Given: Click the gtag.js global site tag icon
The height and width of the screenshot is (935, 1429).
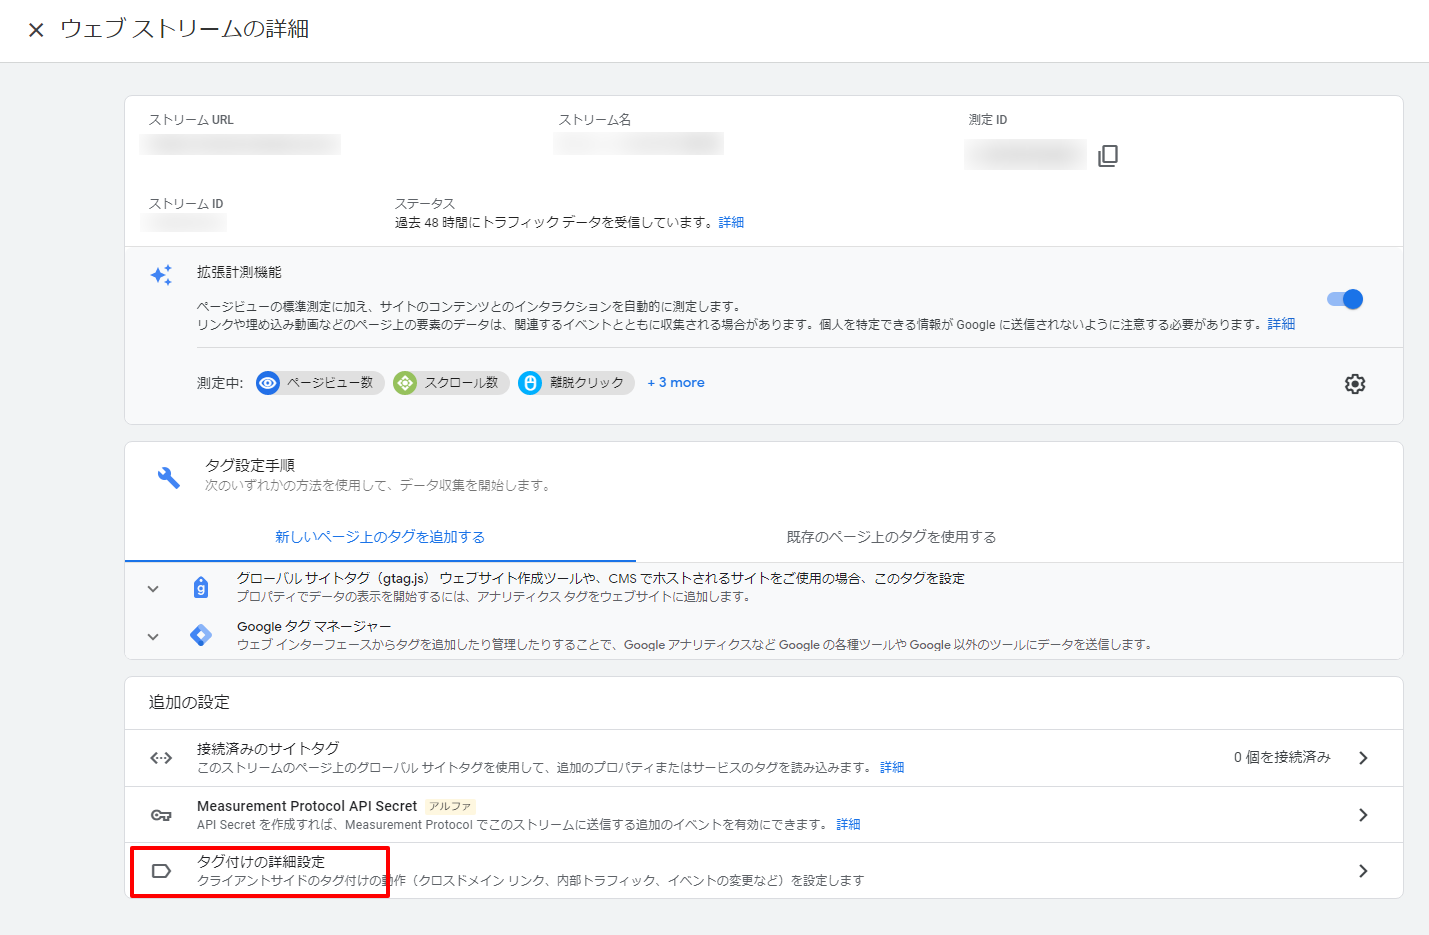Looking at the screenshot, I should click(201, 587).
